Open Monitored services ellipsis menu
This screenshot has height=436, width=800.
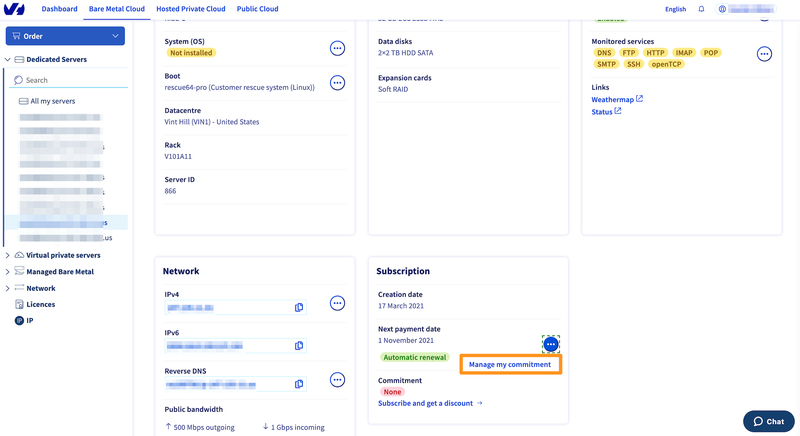click(x=764, y=54)
